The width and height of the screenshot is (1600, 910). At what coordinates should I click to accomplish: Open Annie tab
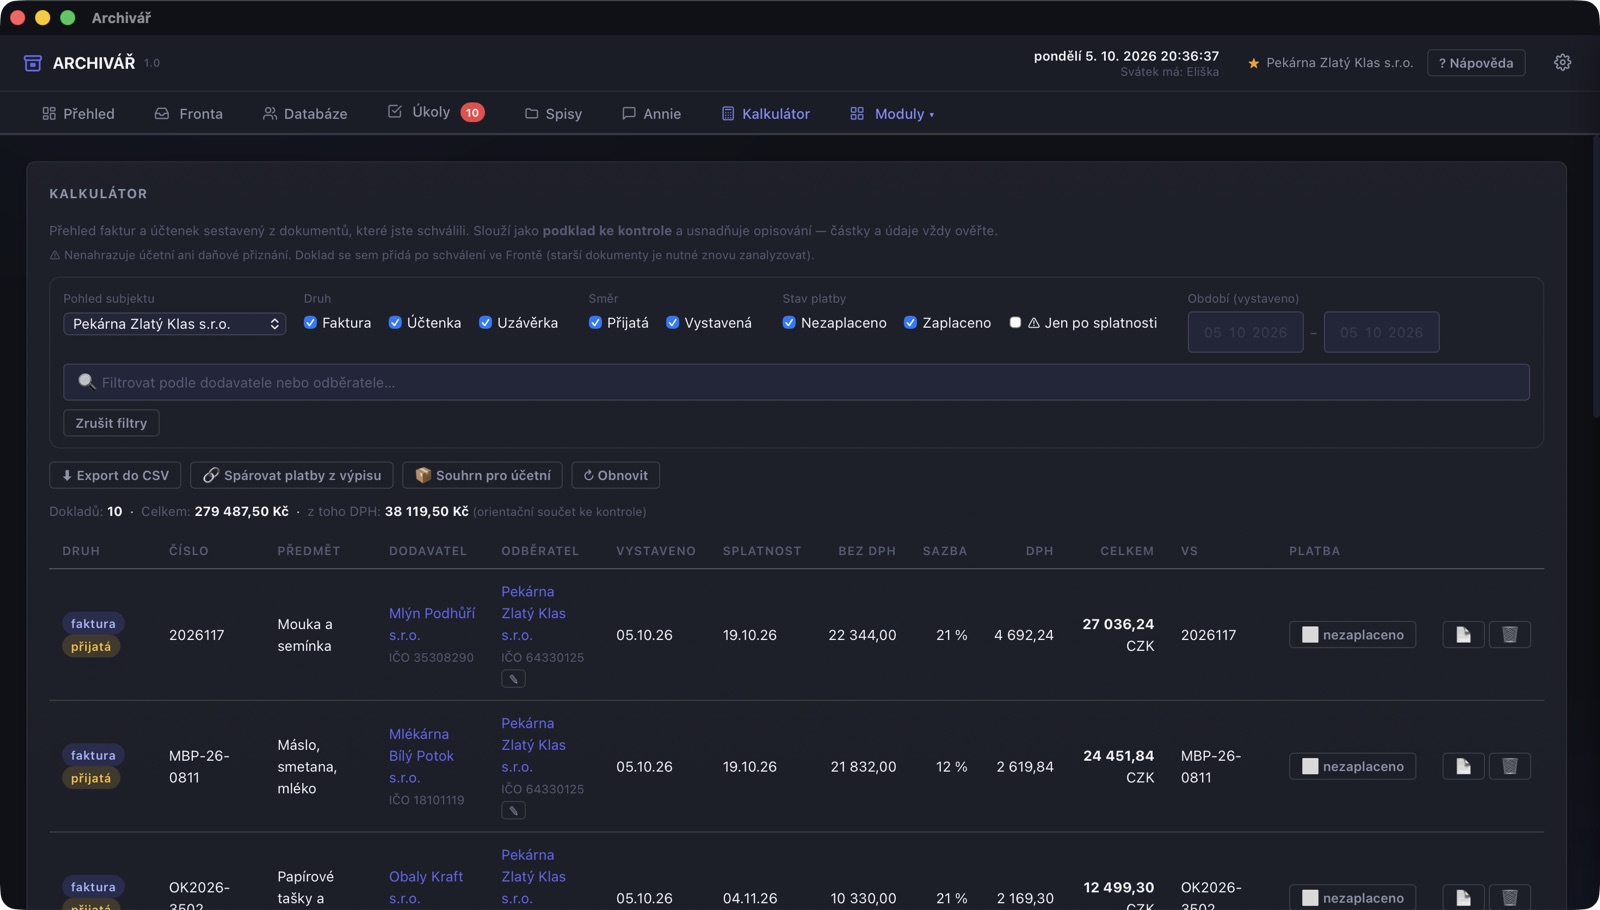[651, 114]
